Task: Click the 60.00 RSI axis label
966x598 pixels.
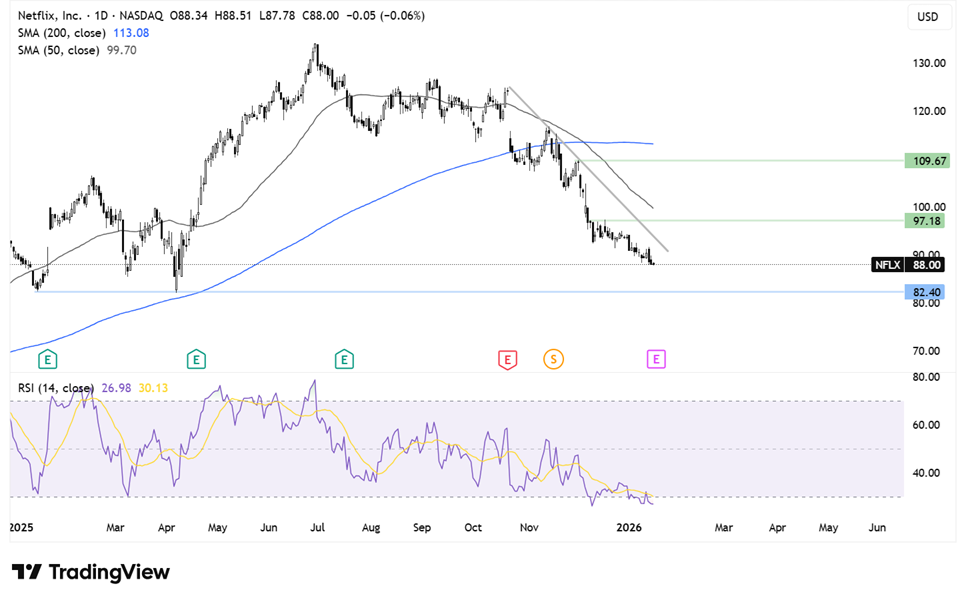Action: point(927,426)
